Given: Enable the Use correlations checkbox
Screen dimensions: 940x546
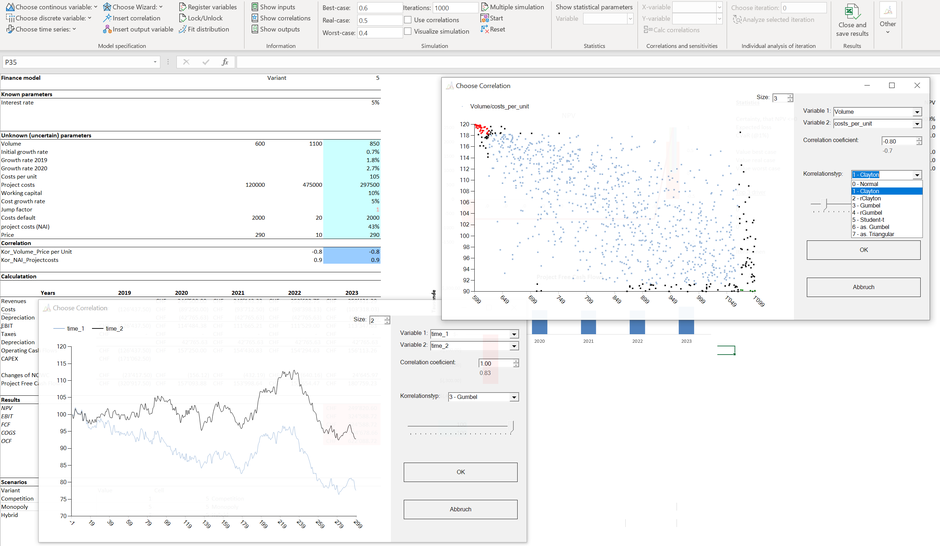Looking at the screenshot, I should pyautogui.click(x=408, y=20).
